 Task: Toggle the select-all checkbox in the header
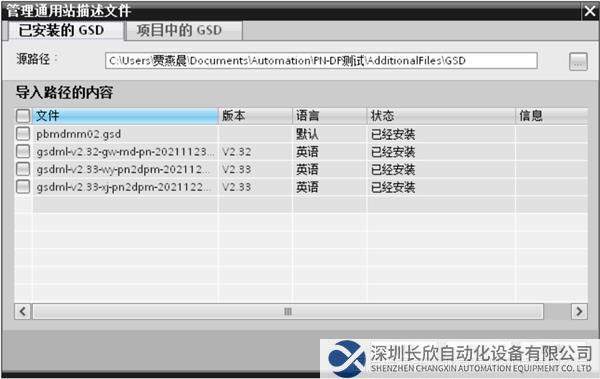23,116
